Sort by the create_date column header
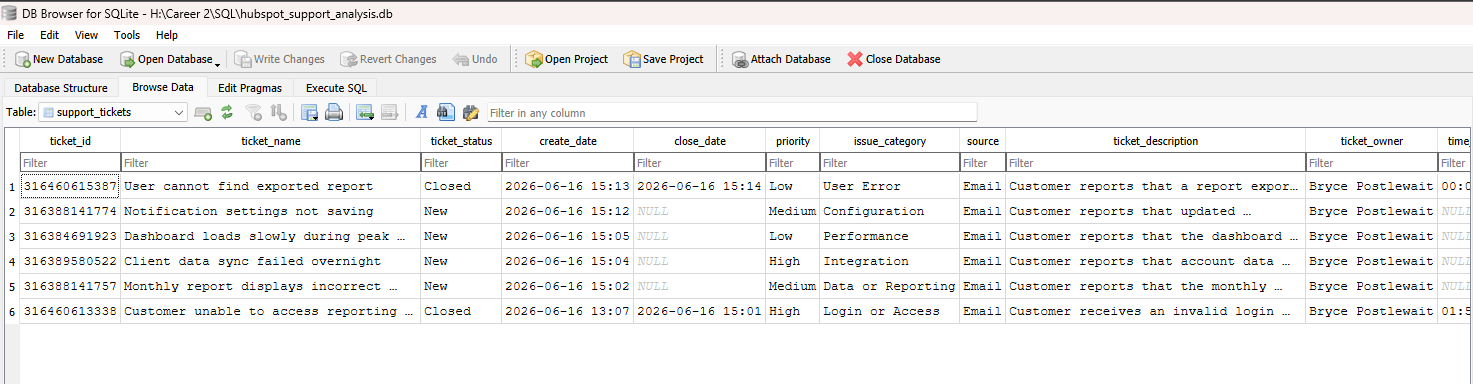The height and width of the screenshot is (384, 1473). click(568, 141)
